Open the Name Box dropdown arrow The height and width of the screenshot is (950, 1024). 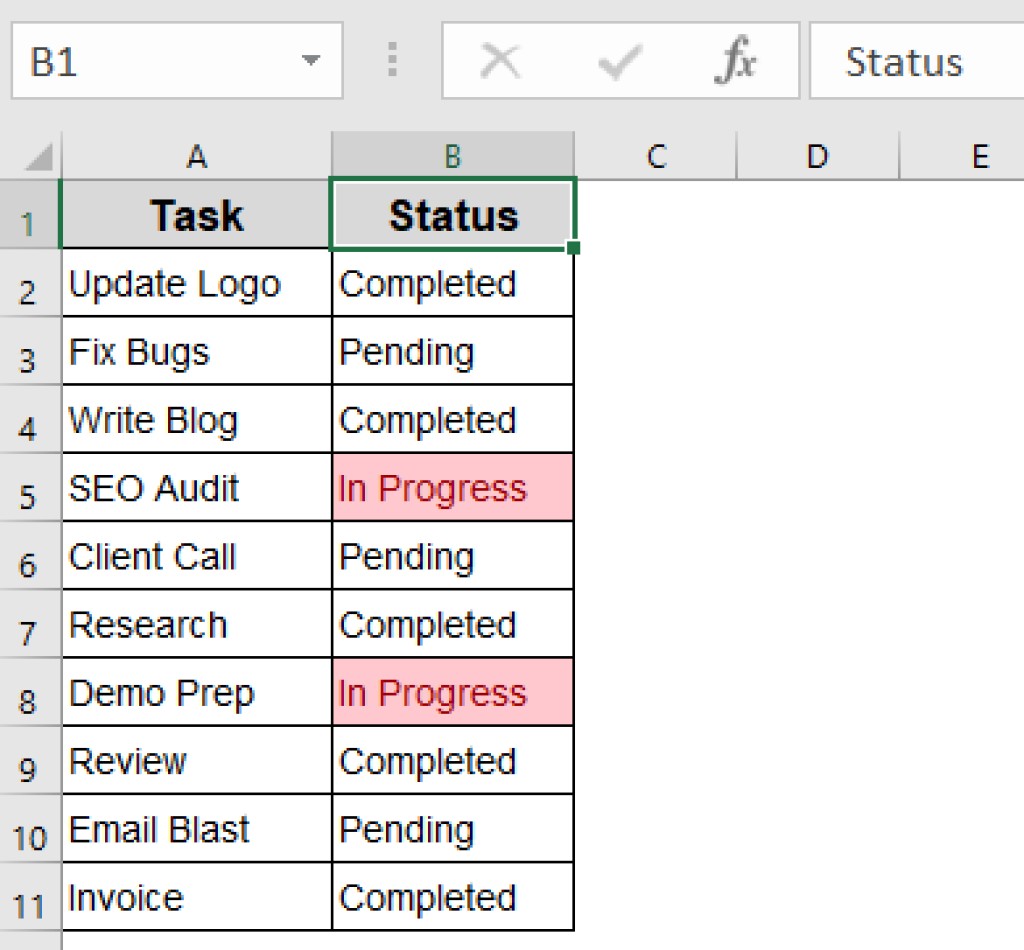(x=310, y=60)
